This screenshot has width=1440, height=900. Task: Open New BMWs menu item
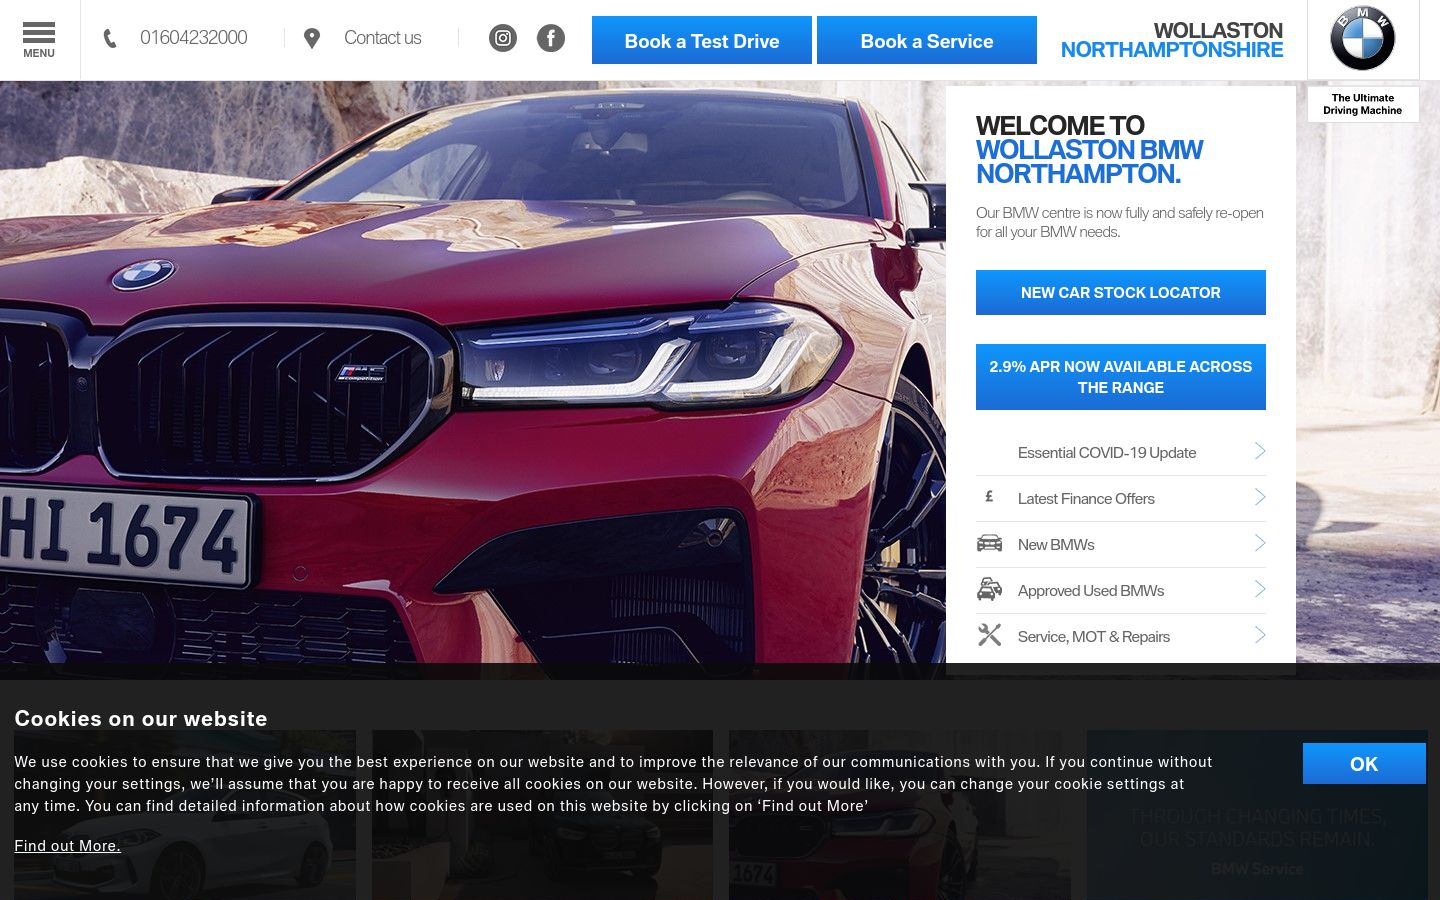(x=1121, y=545)
